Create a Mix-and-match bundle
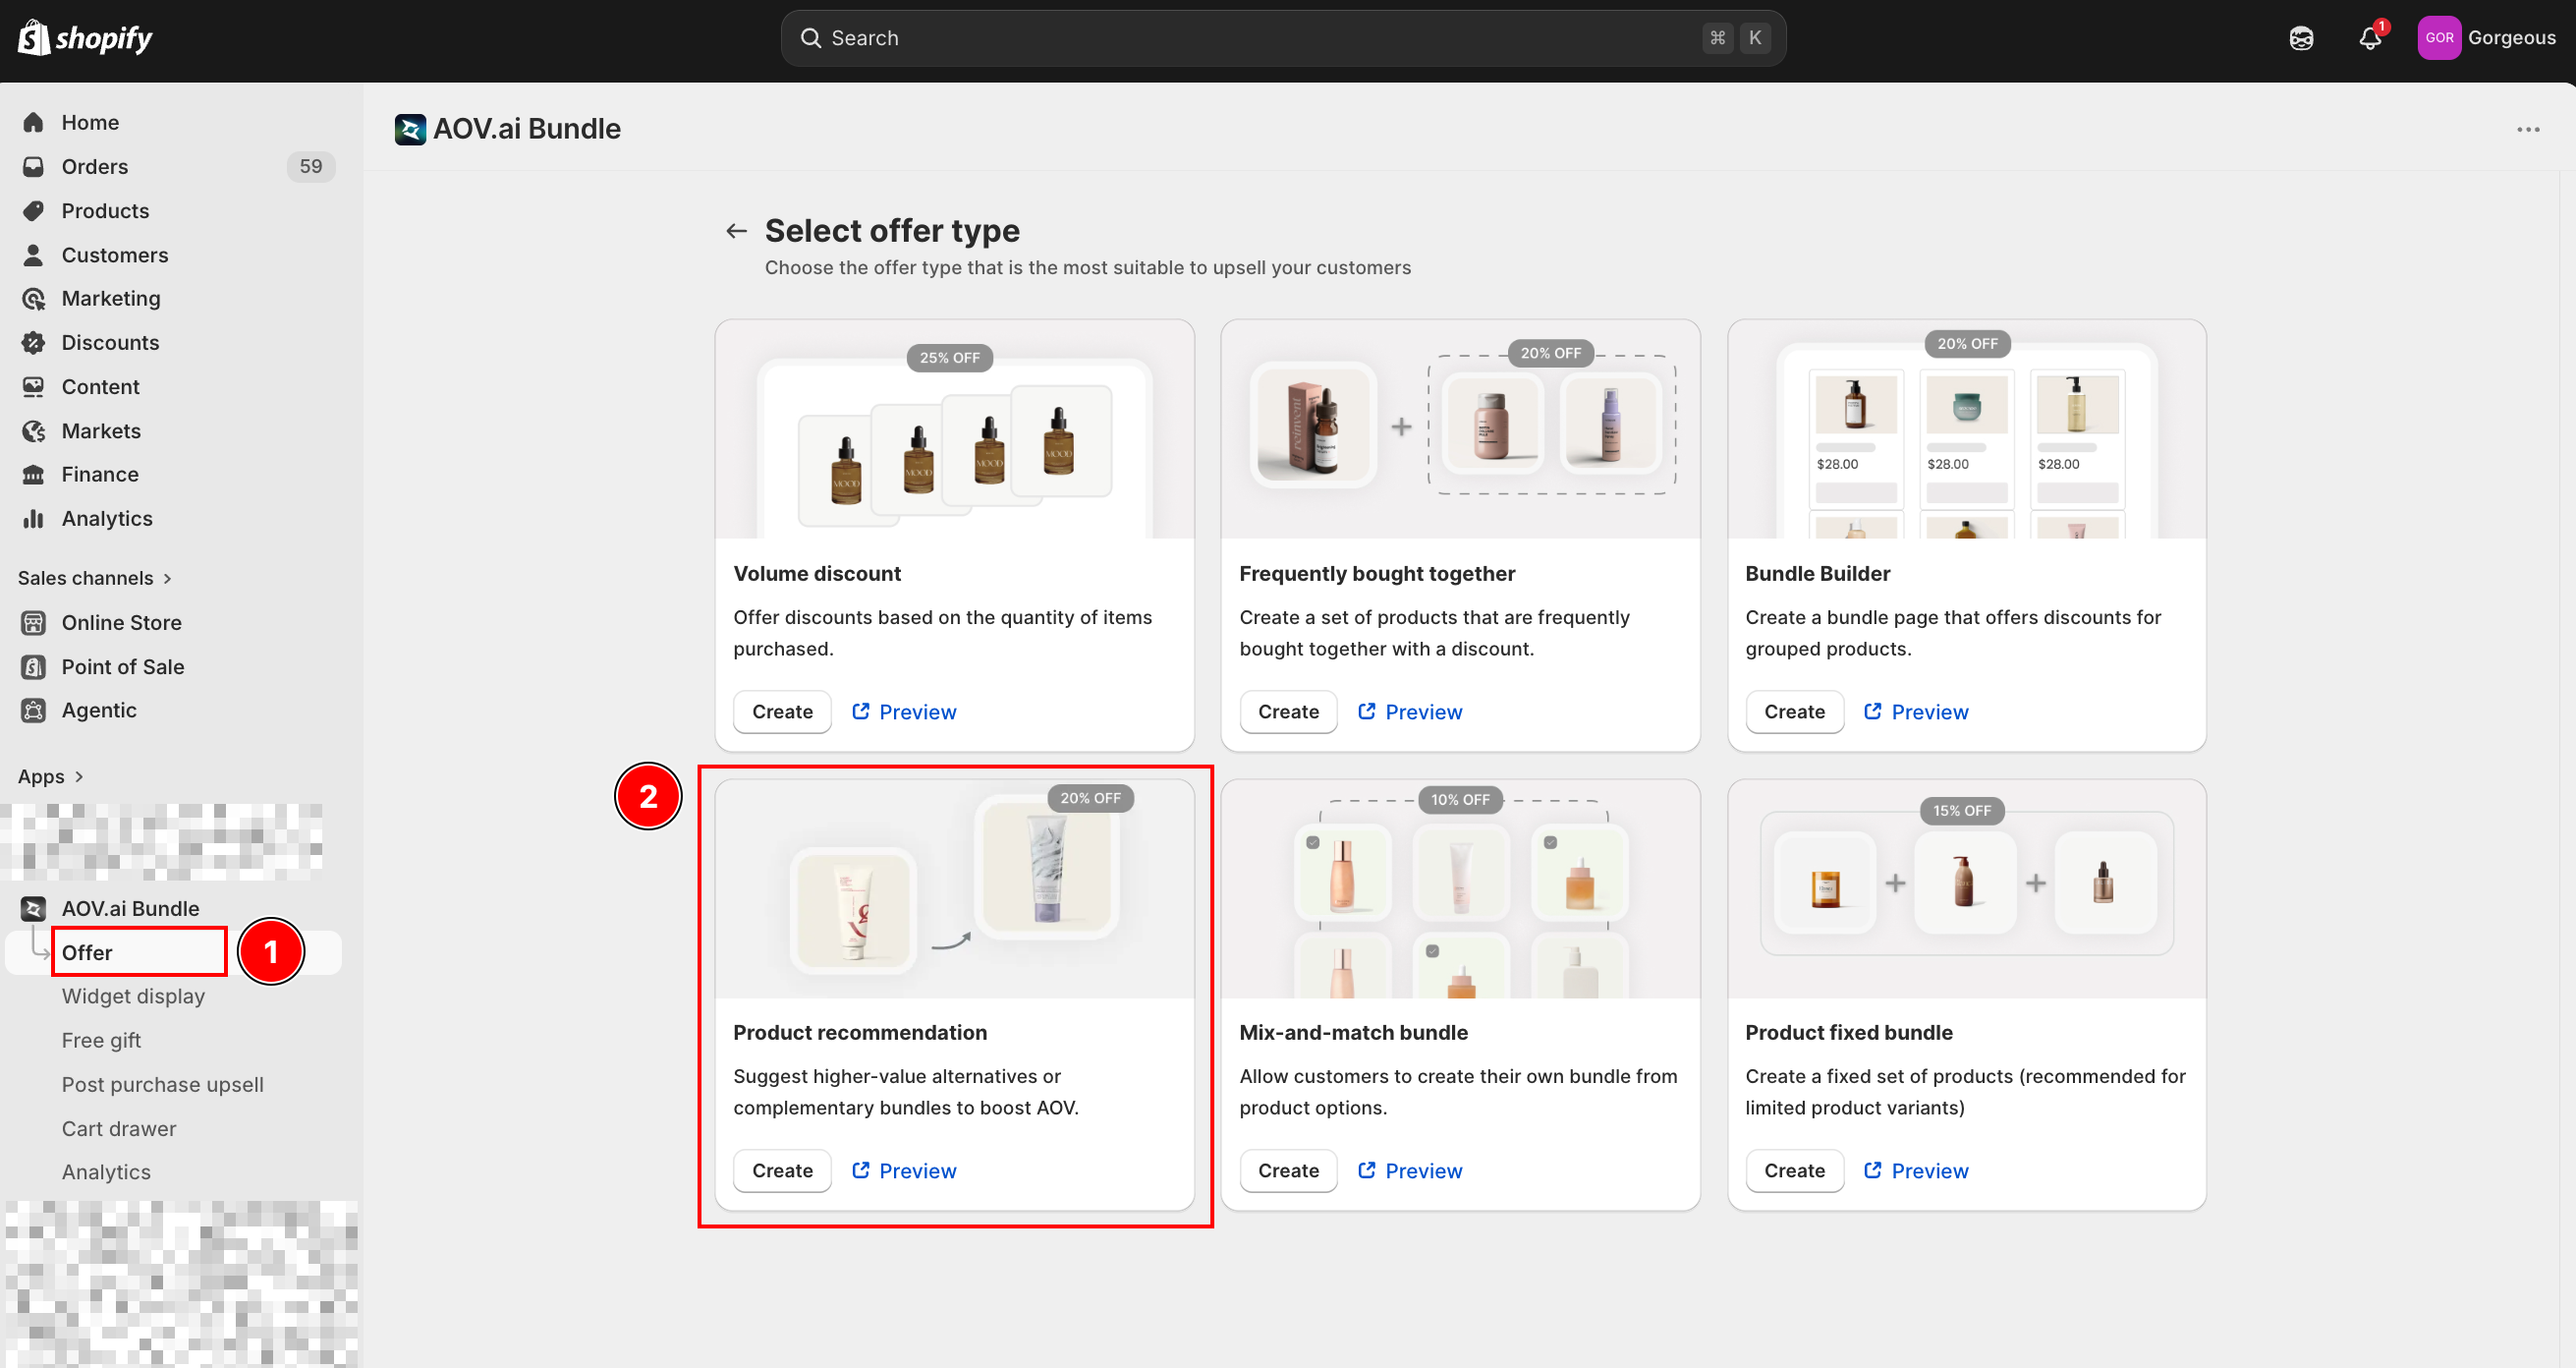This screenshot has width=2576, height=1368. [x=1288, y=1170]
